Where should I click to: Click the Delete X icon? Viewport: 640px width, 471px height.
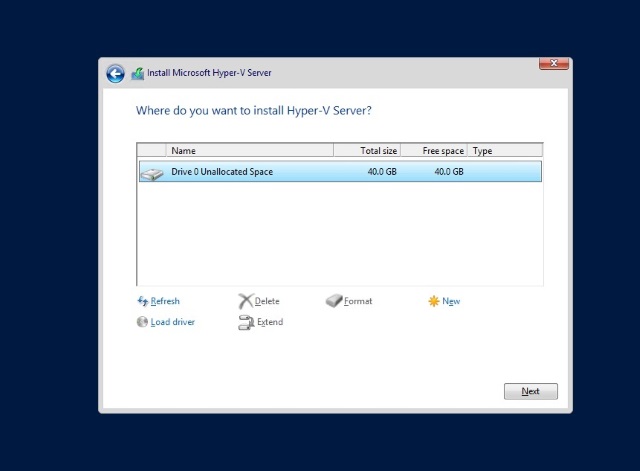pyautogui.click(x=245, y=301)
